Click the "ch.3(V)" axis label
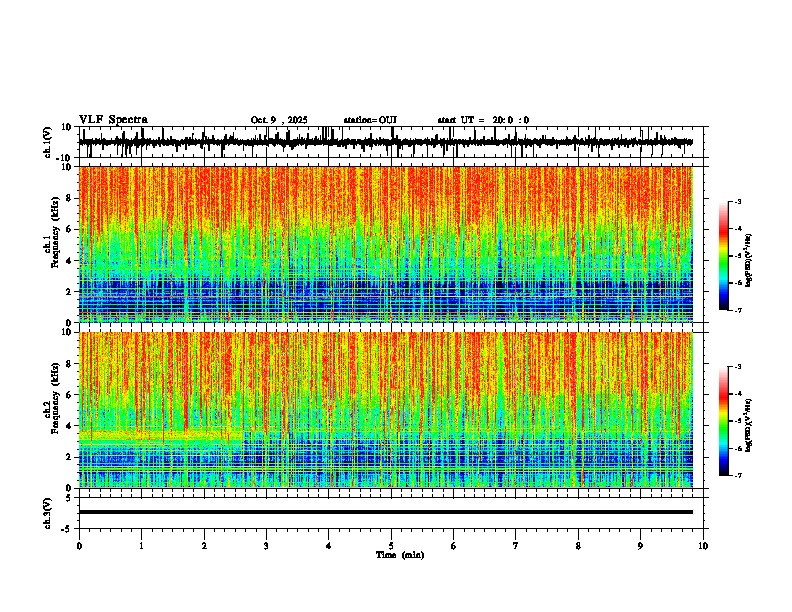792x612 pixels. [x=47, y=513]
